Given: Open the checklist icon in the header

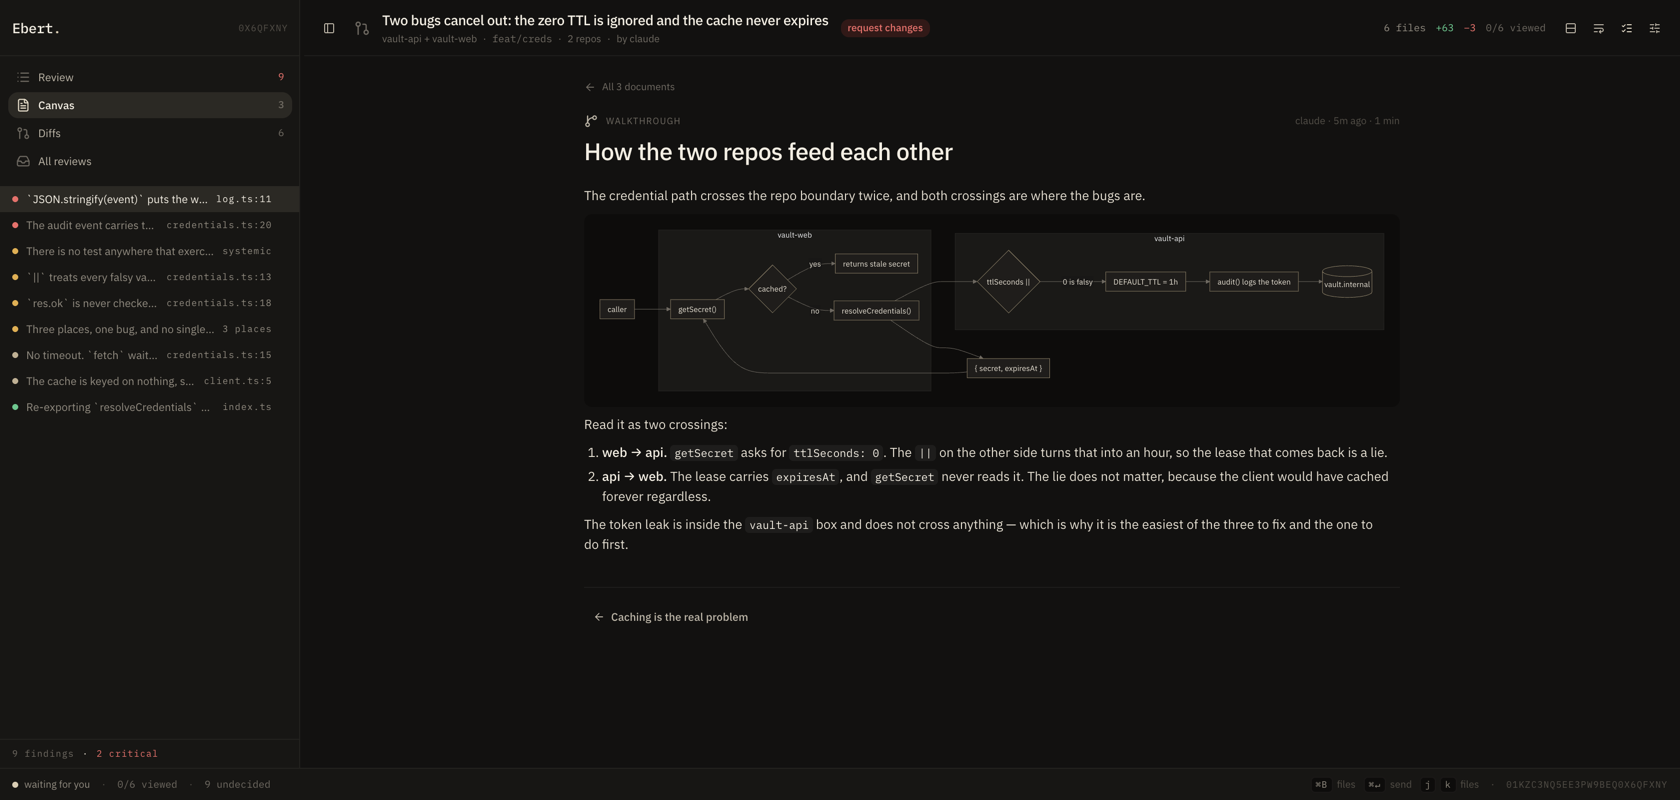Looking at the screenshot, I should click(x=1627, y=28).
